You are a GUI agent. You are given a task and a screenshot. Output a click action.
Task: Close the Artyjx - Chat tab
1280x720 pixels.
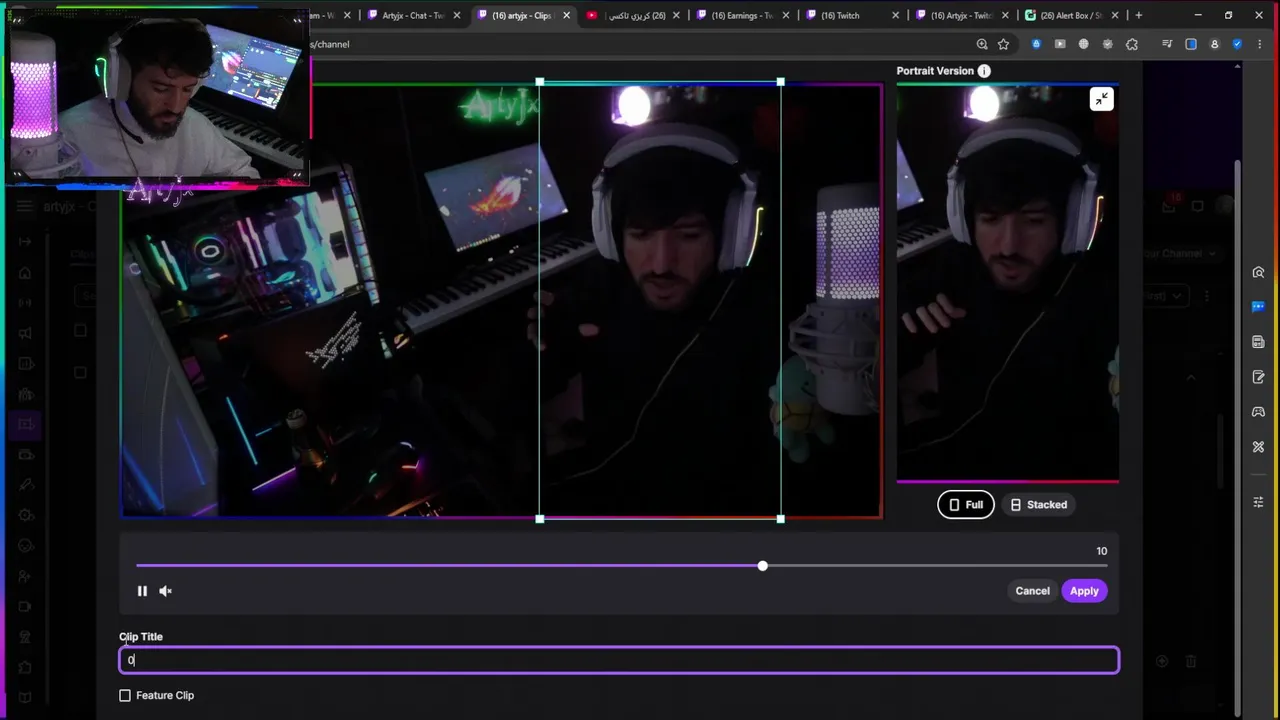tap(457, 15)
